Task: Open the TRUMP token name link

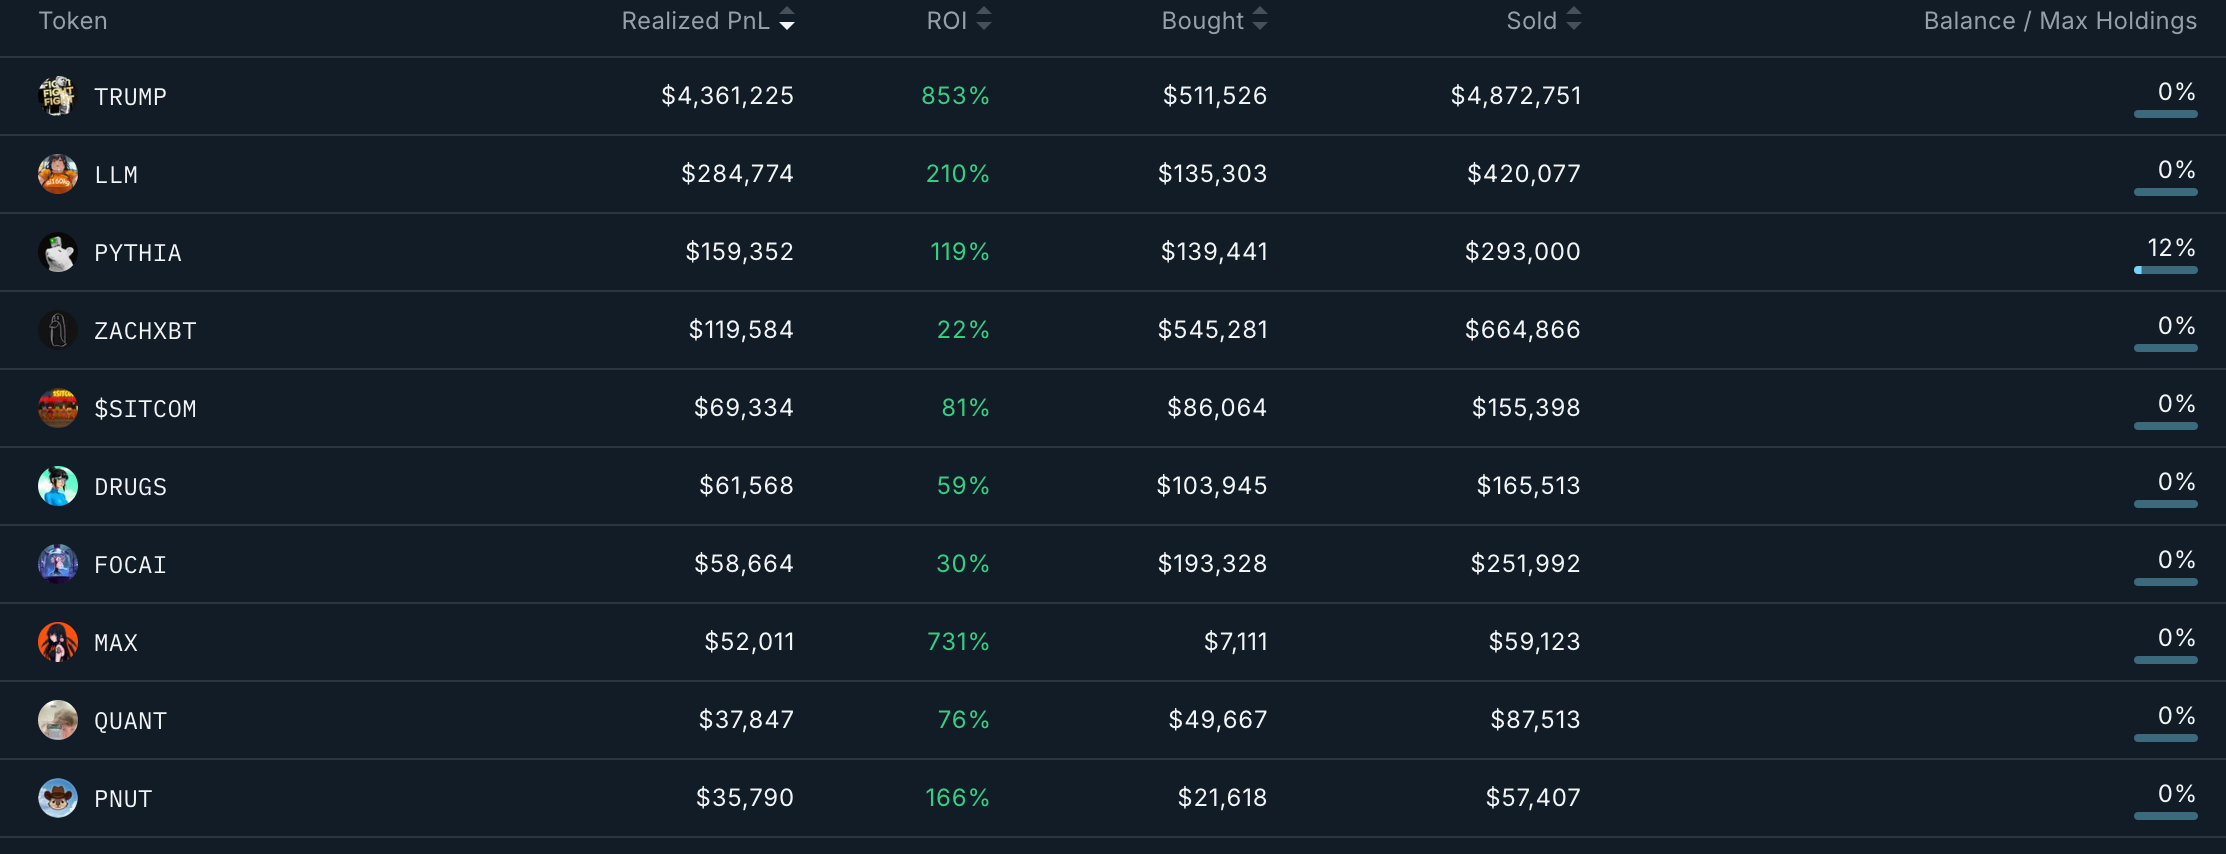Action: [x=130, y=97]
